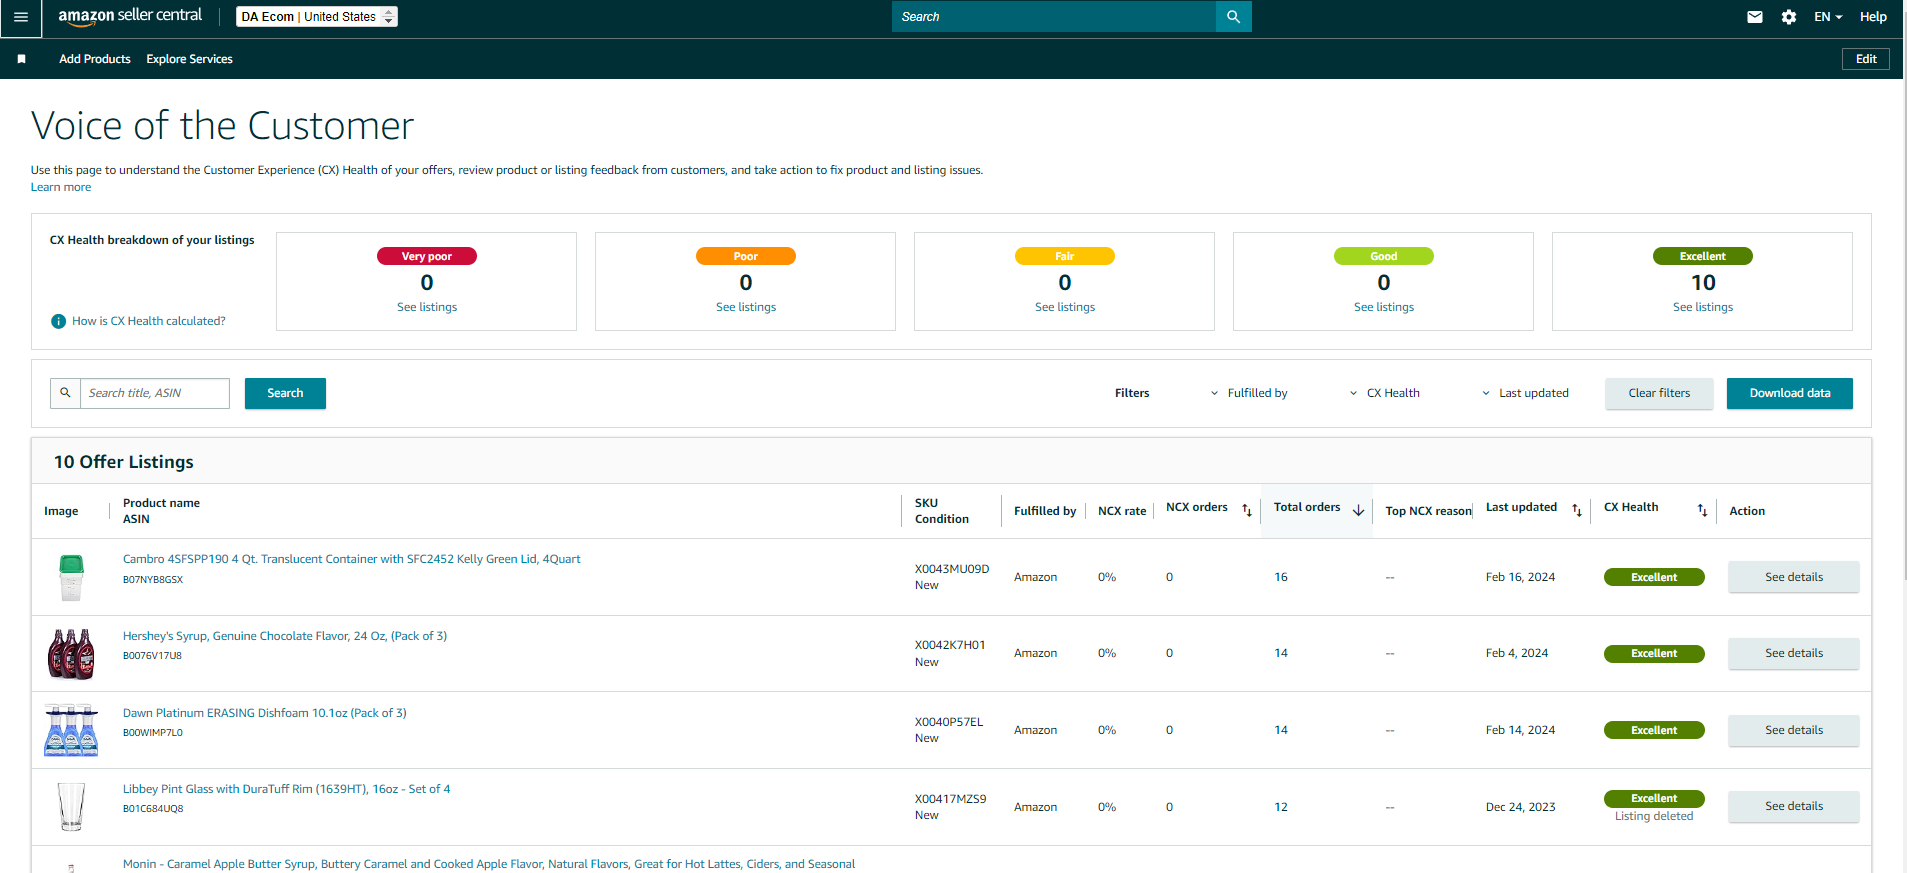Click Excellent CX Health badge for Cambro
Screen dimensions: 1907x873
coord(1654,577)
